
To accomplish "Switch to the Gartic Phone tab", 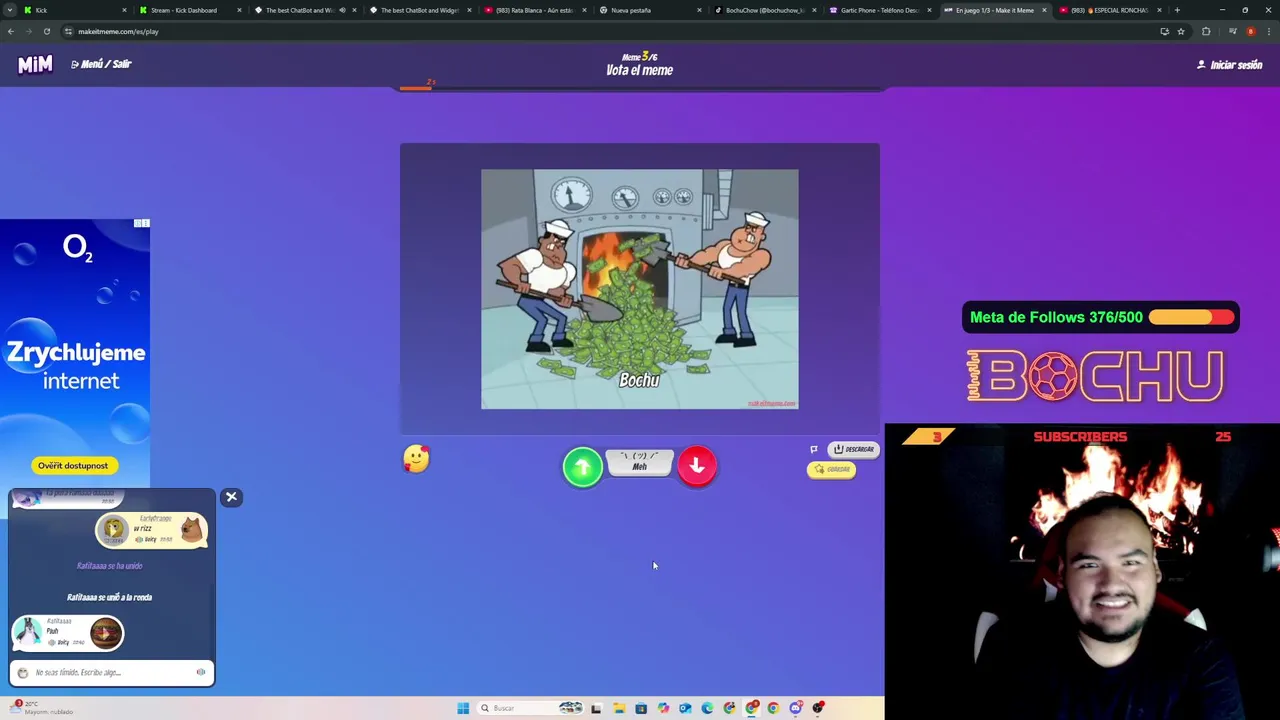I will pyautogui.click(x=880, y=10).
